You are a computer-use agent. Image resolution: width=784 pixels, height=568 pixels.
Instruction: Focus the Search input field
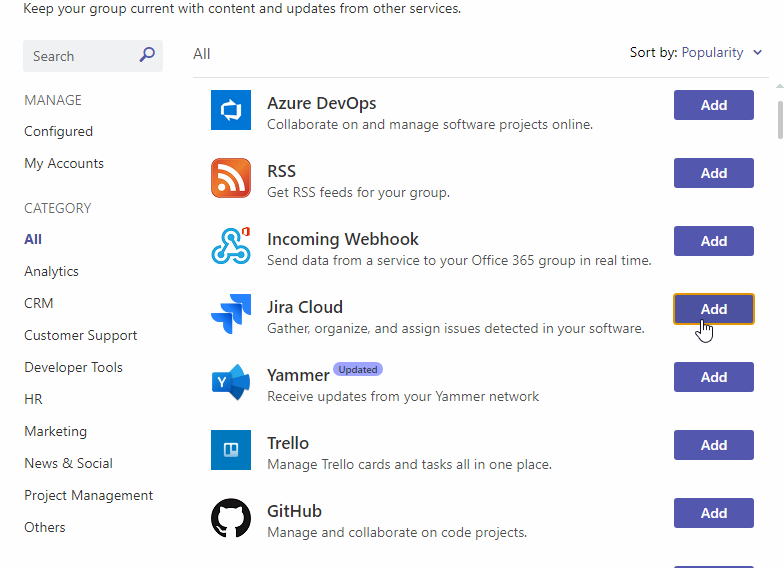pos(92,56)
